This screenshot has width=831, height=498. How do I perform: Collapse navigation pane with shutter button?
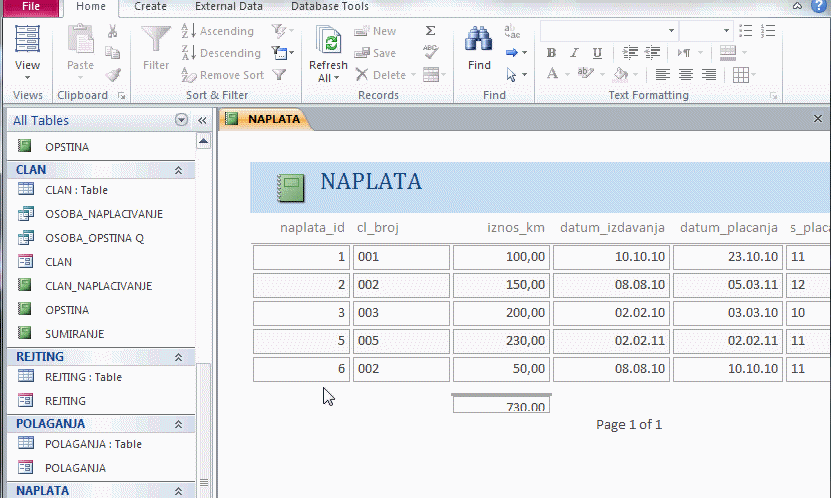[x=202, y=120]
